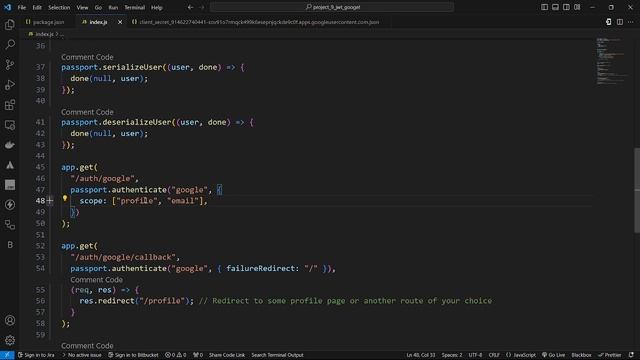The width and height of the screenshot is (640, 360).
Task: Open the Run and Debug view
Action: tap(10, 84)
